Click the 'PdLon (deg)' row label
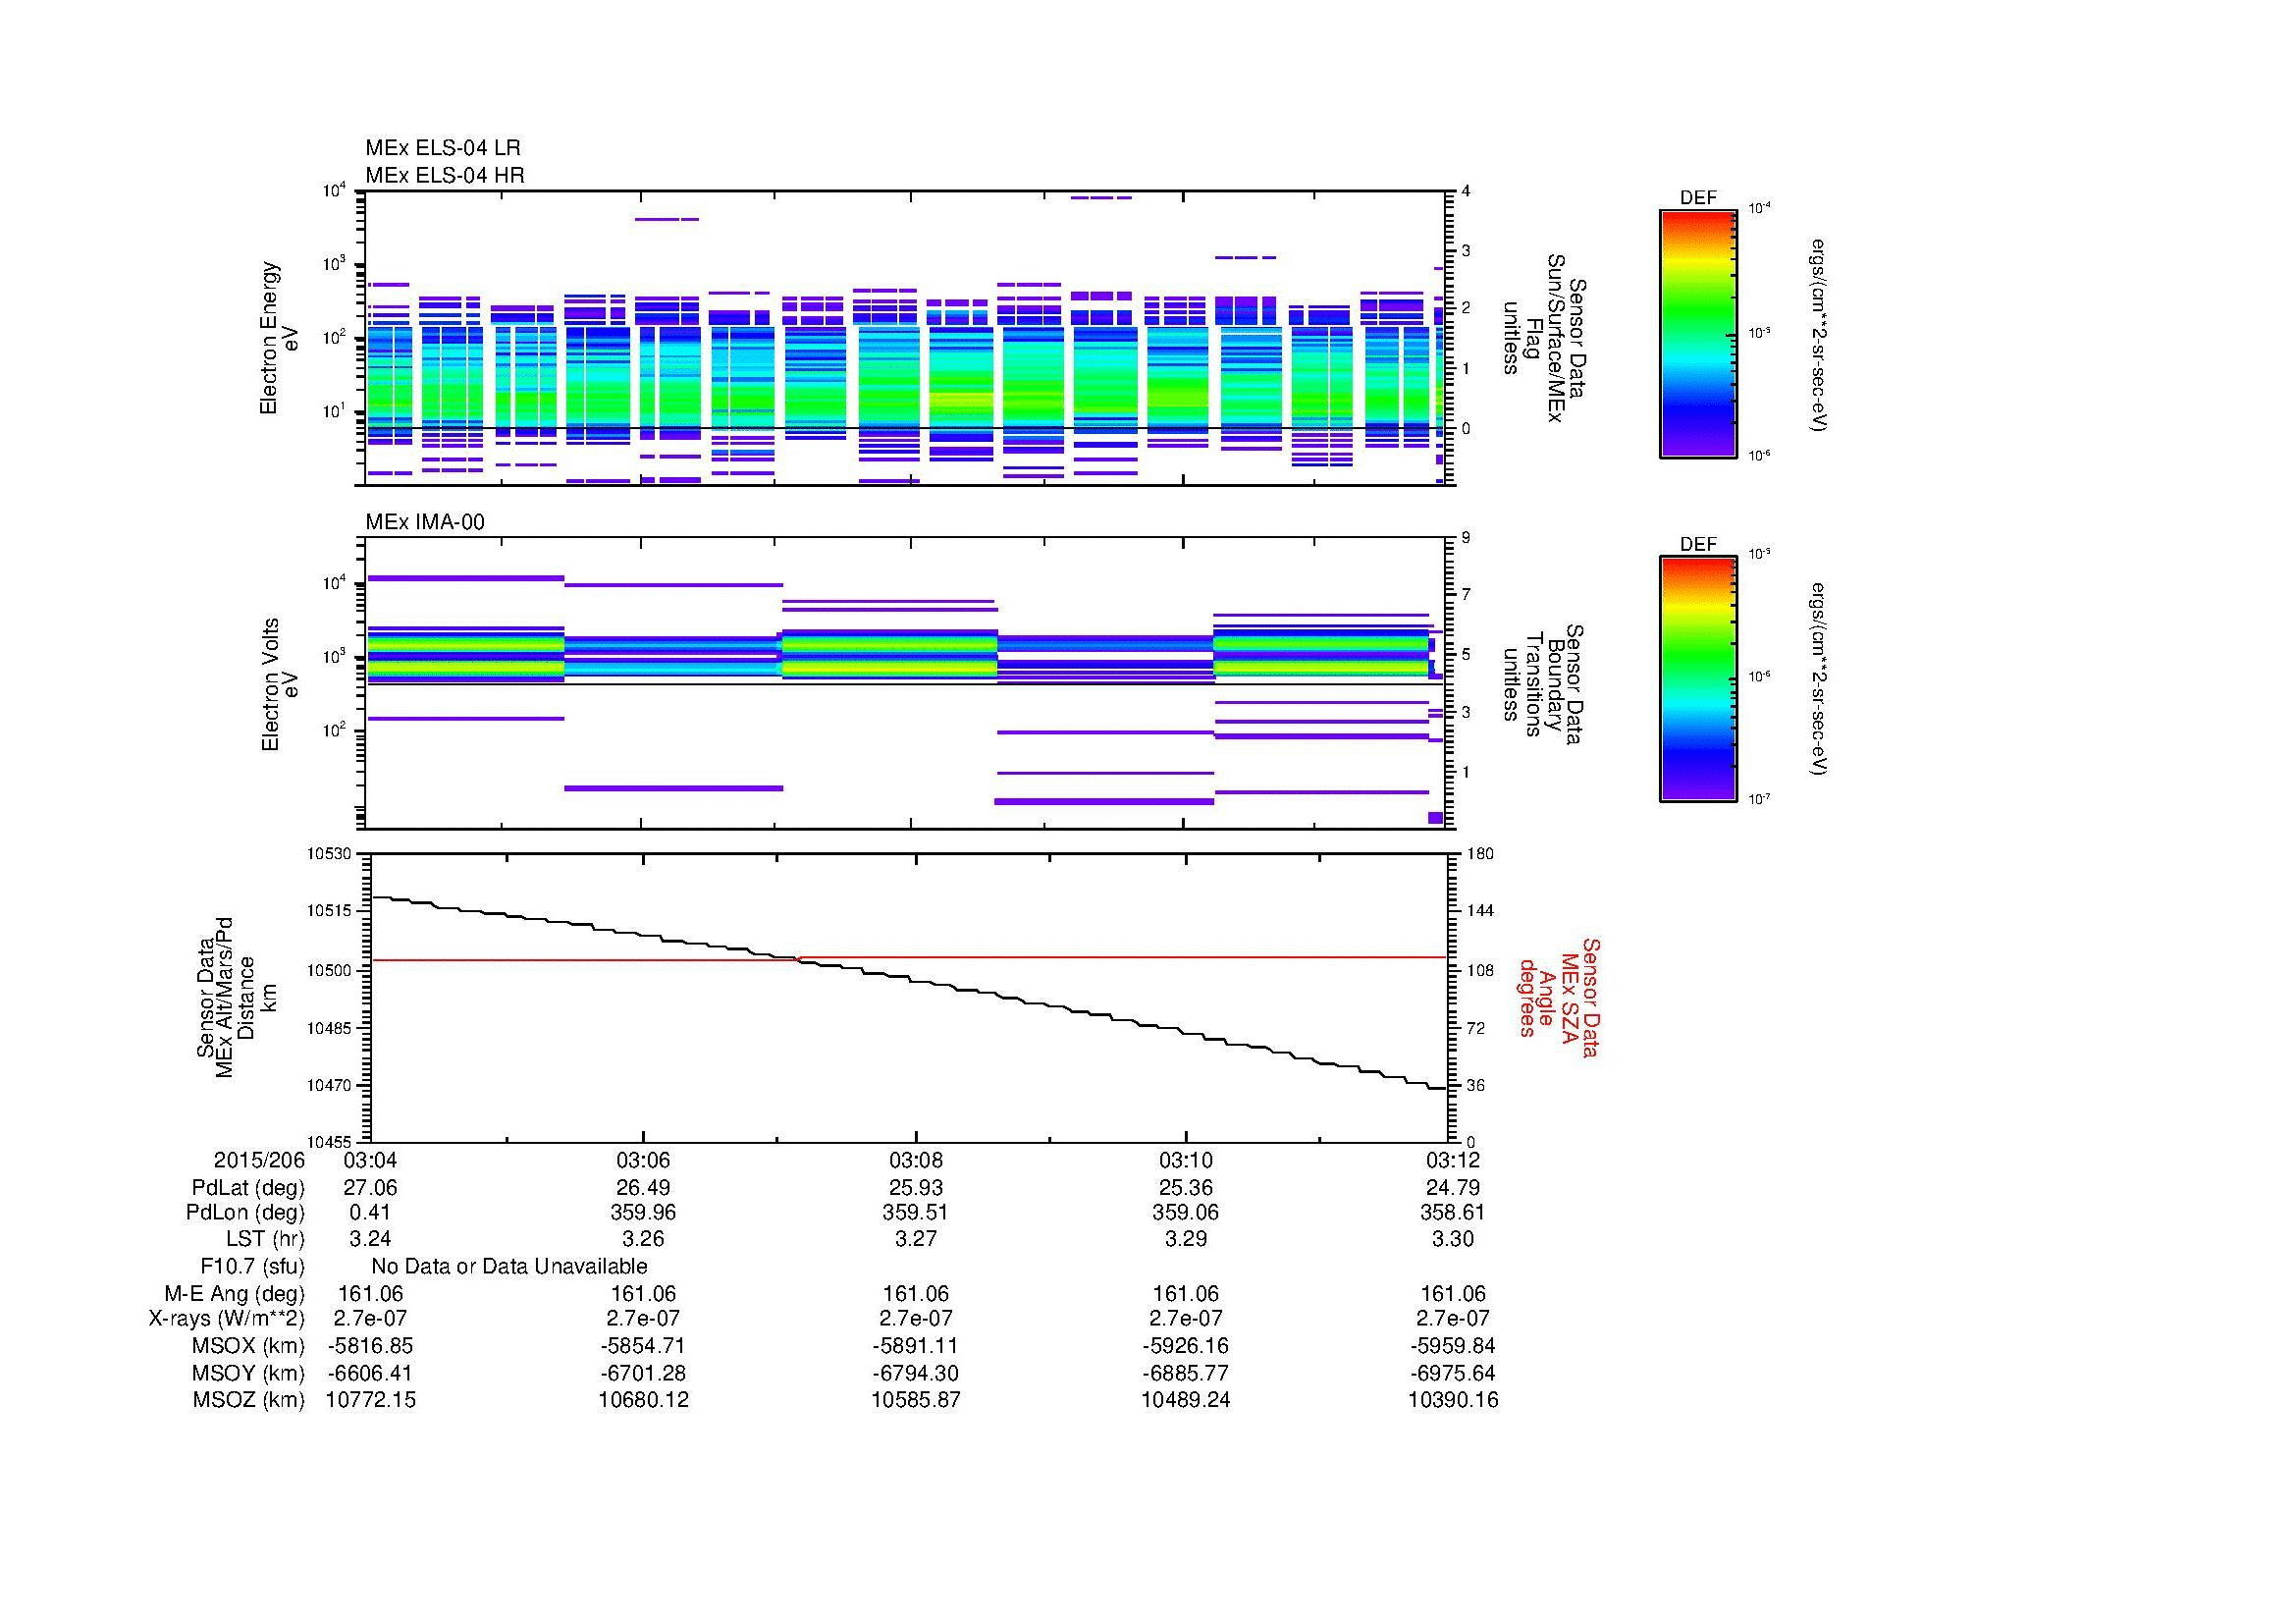The height and width of the screenshot is (1623, 2296). (x=245, y=1212)
